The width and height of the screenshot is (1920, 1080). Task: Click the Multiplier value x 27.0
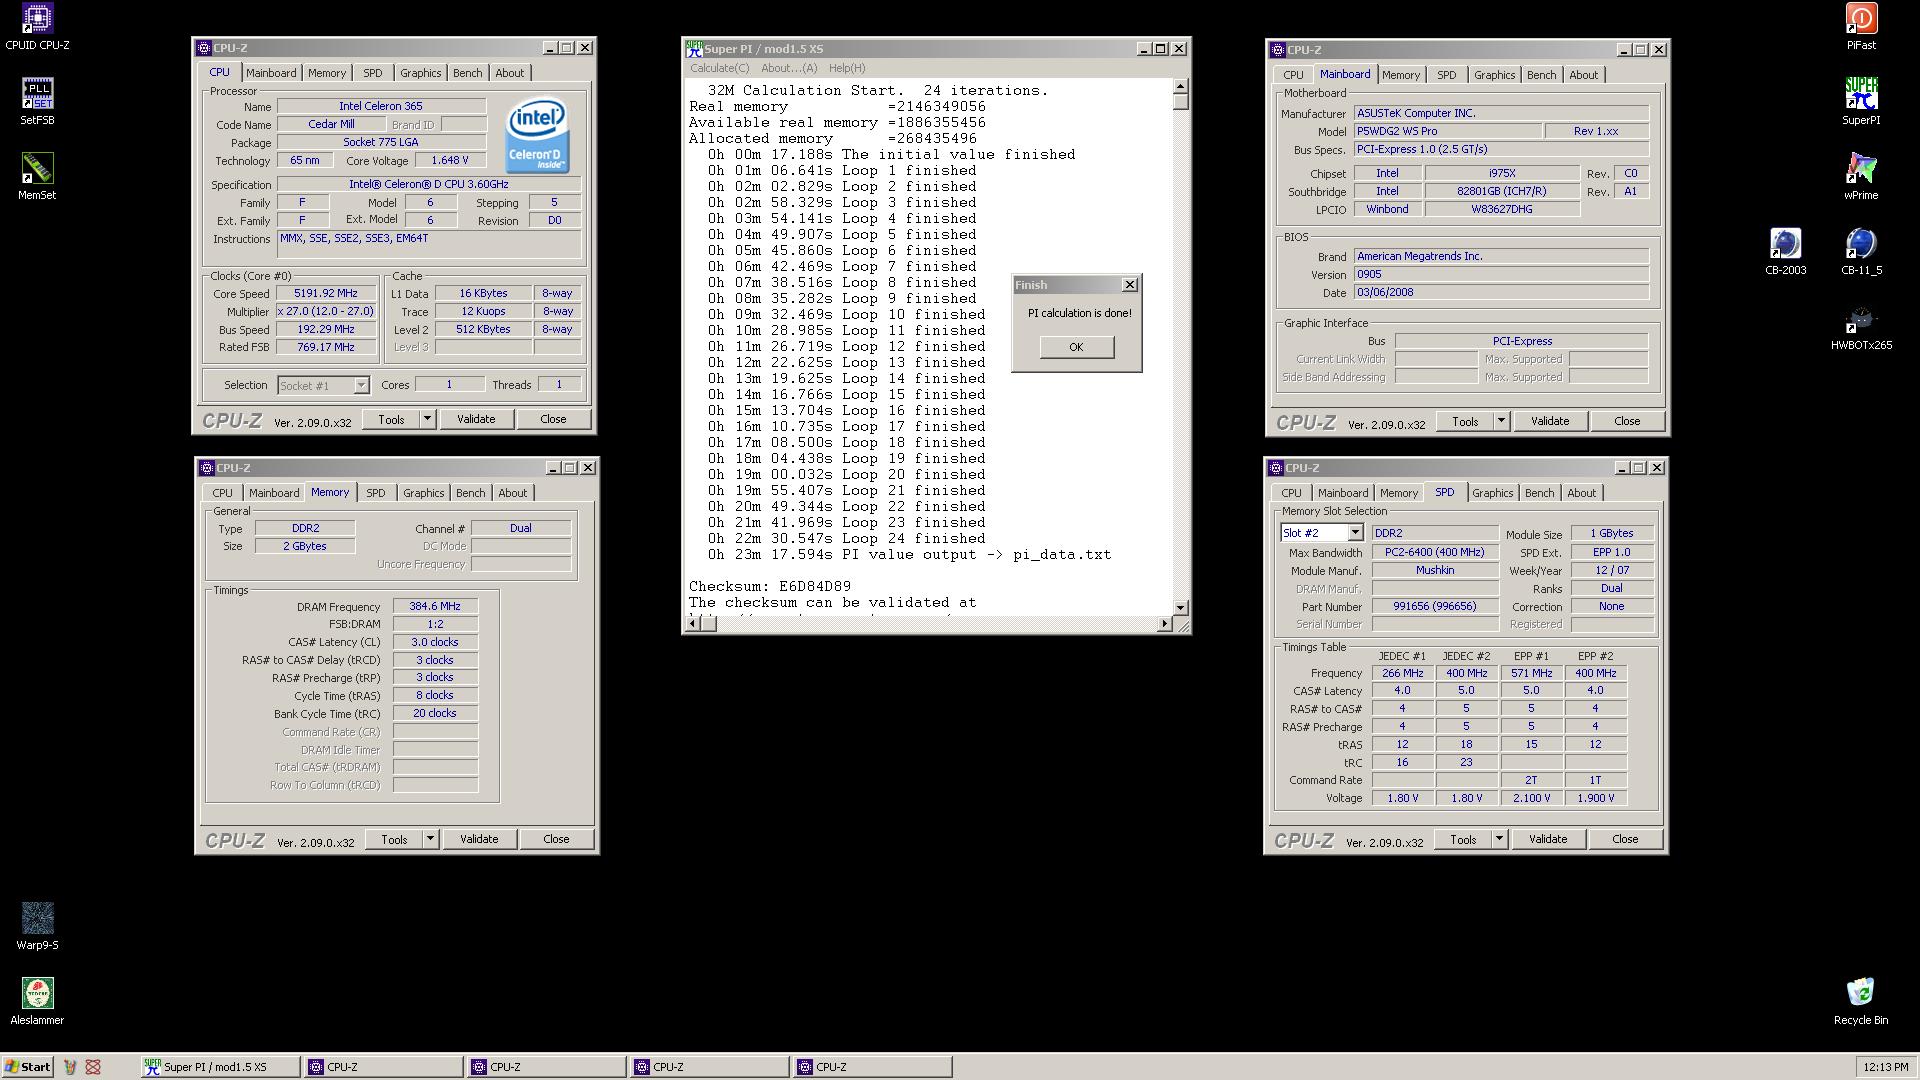click(x=325, y=312)
